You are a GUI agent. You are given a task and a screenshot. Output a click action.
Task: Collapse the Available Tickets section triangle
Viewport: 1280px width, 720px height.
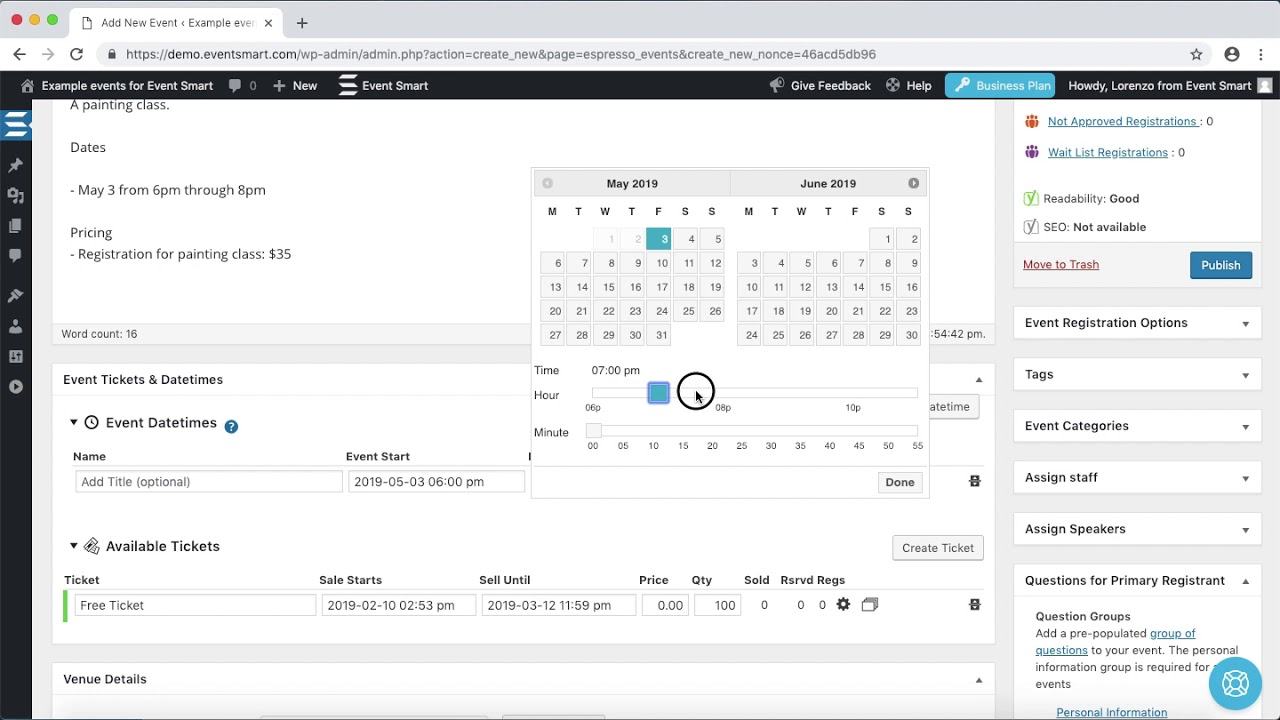coord(73,546)
